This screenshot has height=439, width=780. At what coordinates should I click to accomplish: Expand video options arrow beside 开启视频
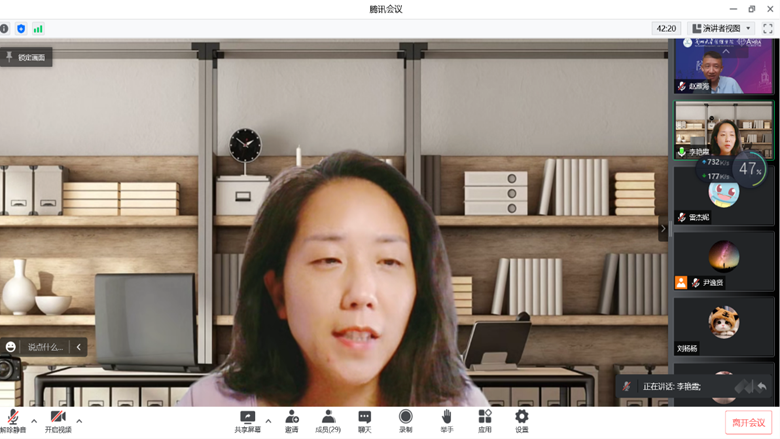pos(79,421)
